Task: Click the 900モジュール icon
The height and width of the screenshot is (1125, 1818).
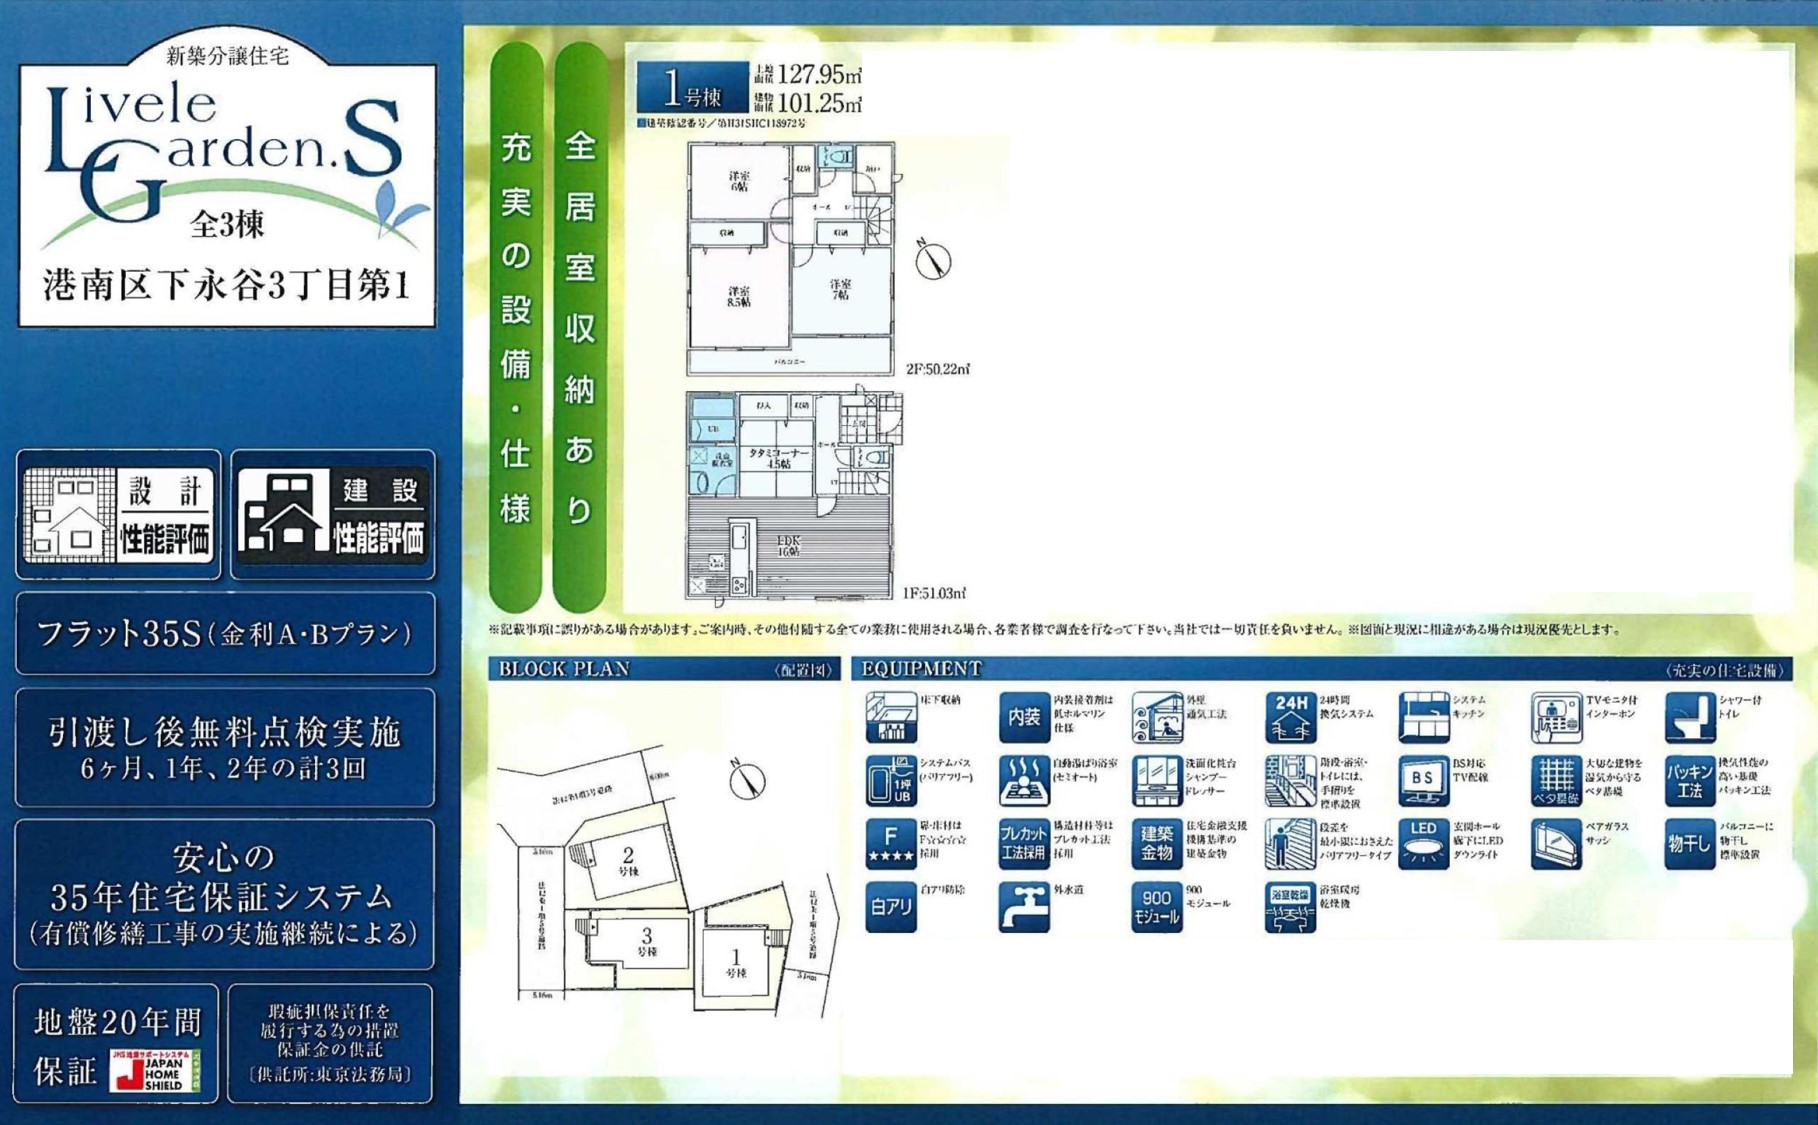Action: tap(1156, 906)
